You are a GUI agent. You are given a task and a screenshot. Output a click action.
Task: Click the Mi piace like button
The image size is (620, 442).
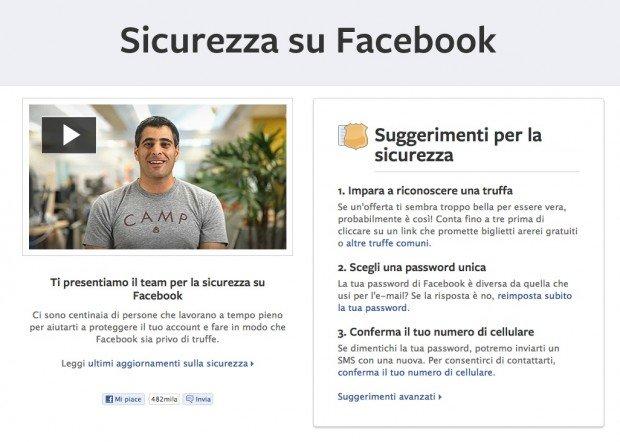pos(123,399)
